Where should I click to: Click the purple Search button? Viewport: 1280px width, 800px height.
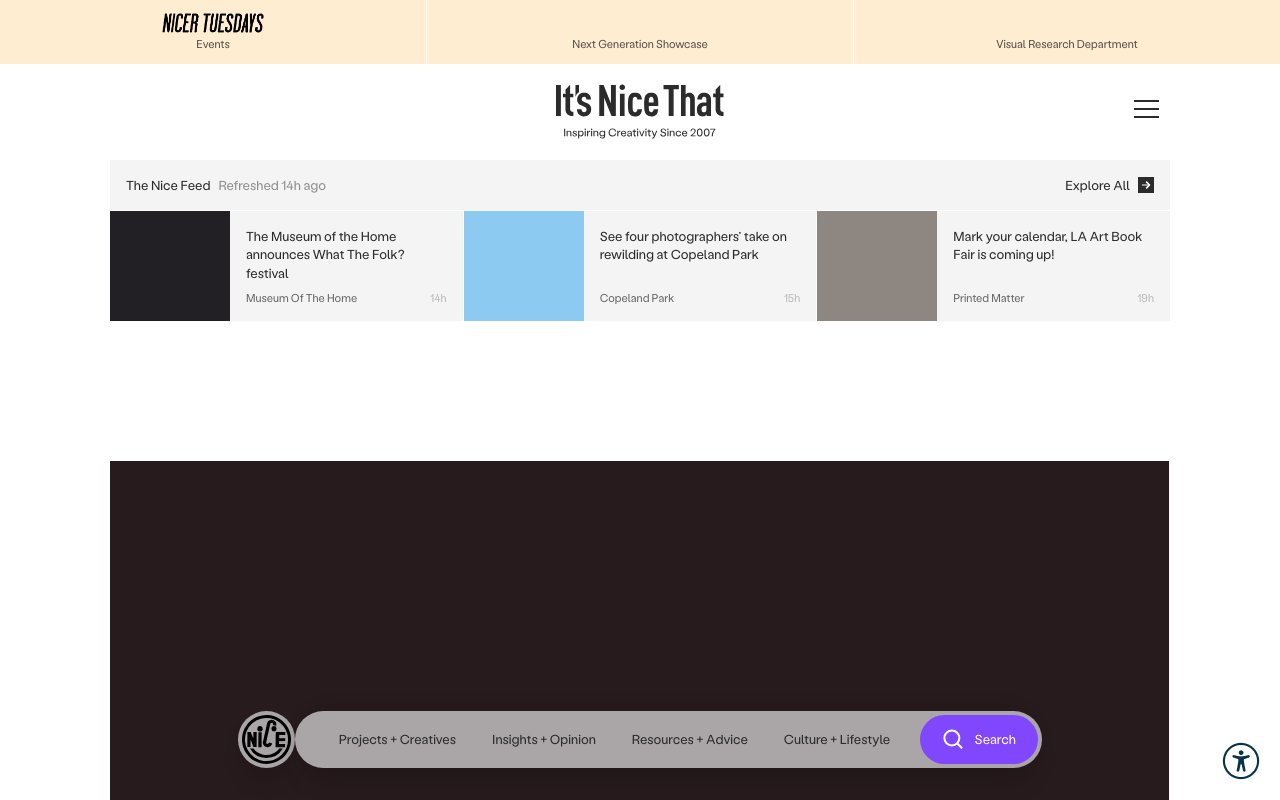click(979, 740)
